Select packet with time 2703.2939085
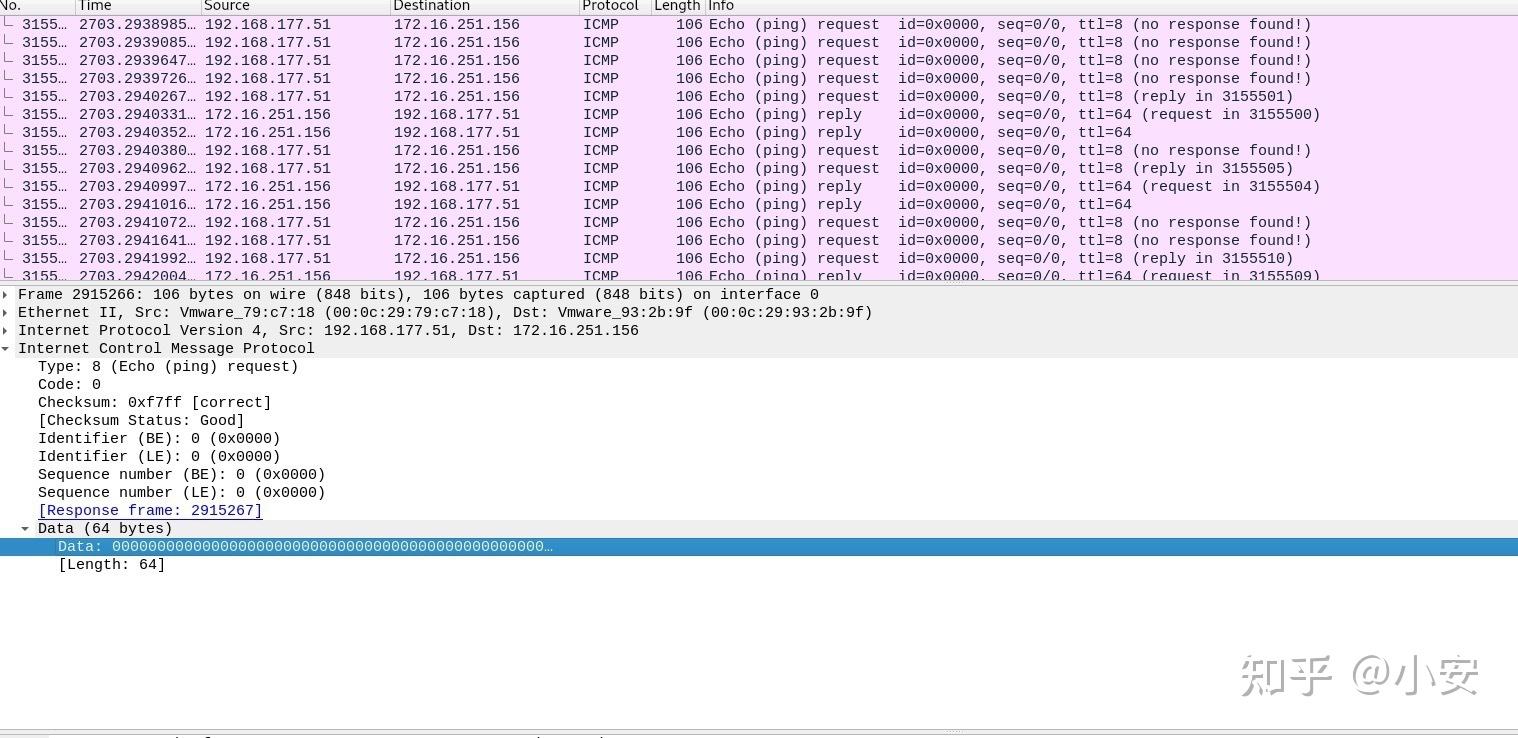 pyautogui.click(x=759, y=43)
